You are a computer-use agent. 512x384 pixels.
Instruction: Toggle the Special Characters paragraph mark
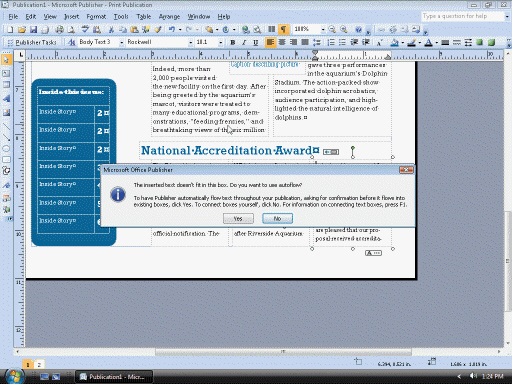tap(283, 30)
